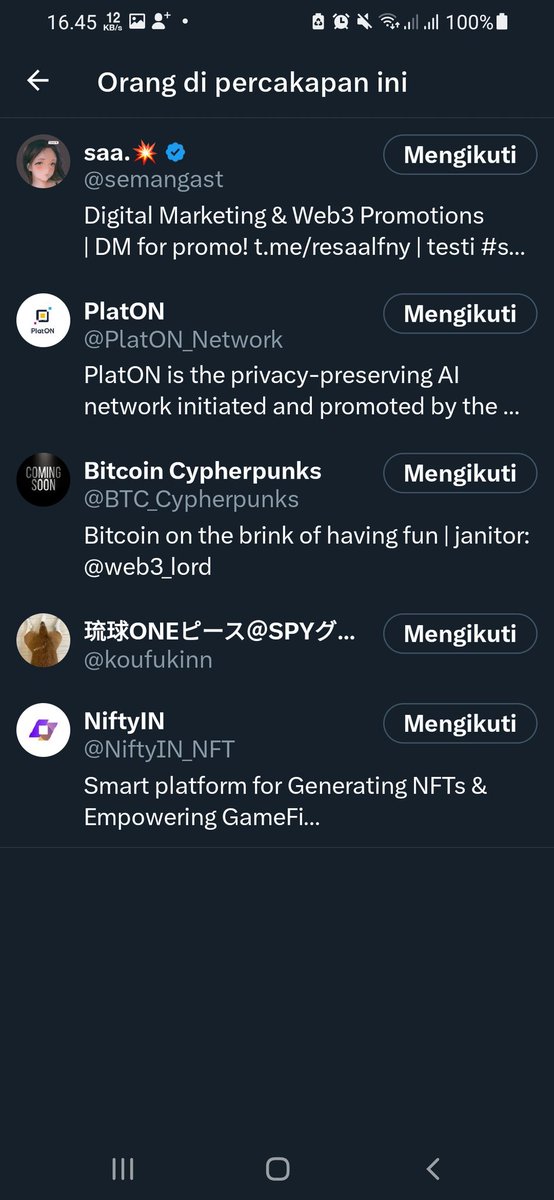Toggle Mengikuti for @semangast
The image size is (554, 1200).
tap(460, 154)
